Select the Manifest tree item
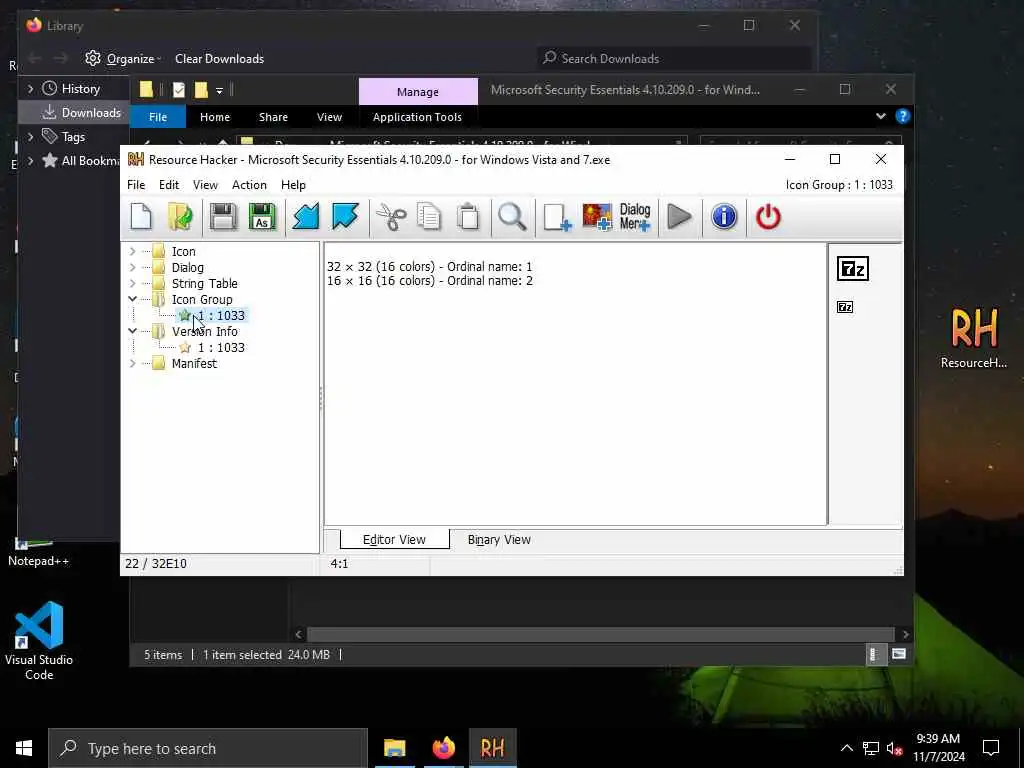Screen dimensions: 1024x768 pyautogui.click(x=194, y=363)
